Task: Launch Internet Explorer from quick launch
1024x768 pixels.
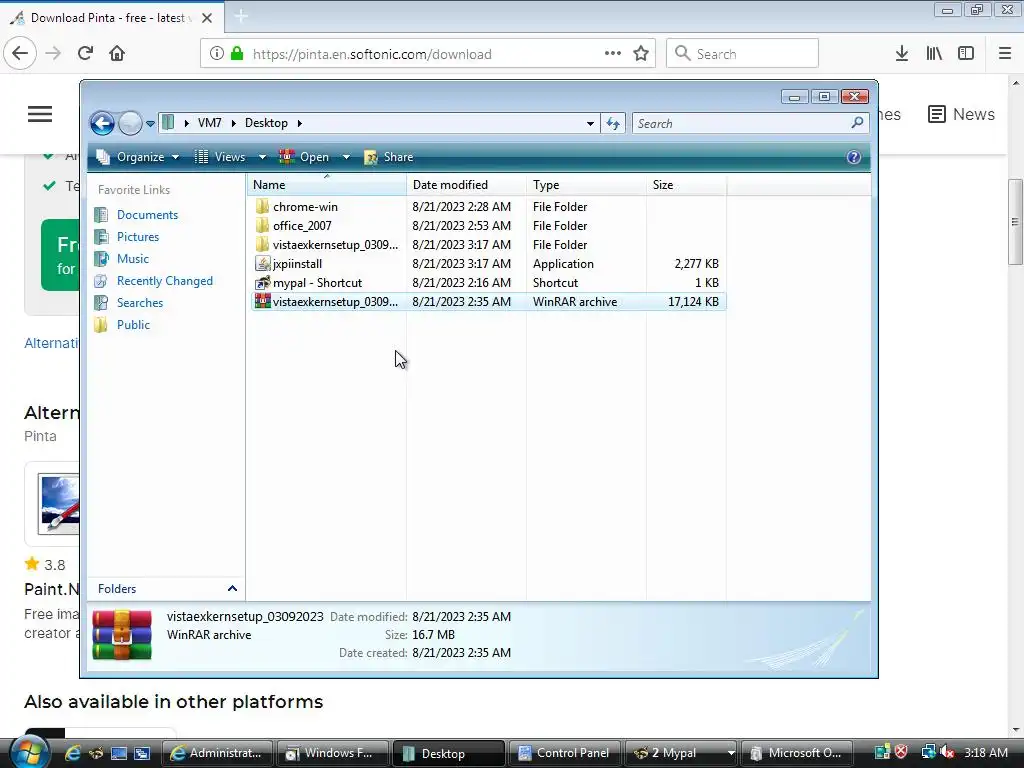Action: (72, 753)
